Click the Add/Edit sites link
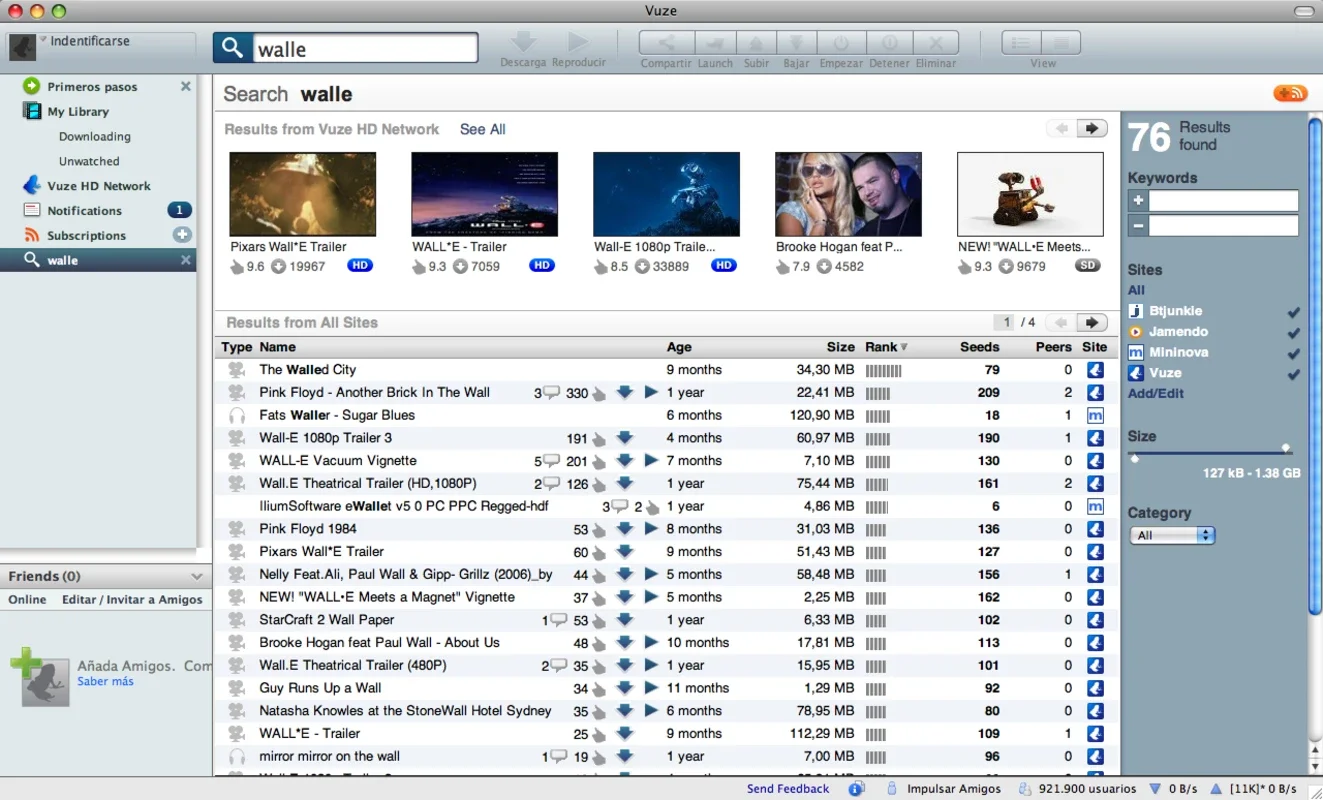This screenshot has height=800, width=1323. (x=1156, y=393)
